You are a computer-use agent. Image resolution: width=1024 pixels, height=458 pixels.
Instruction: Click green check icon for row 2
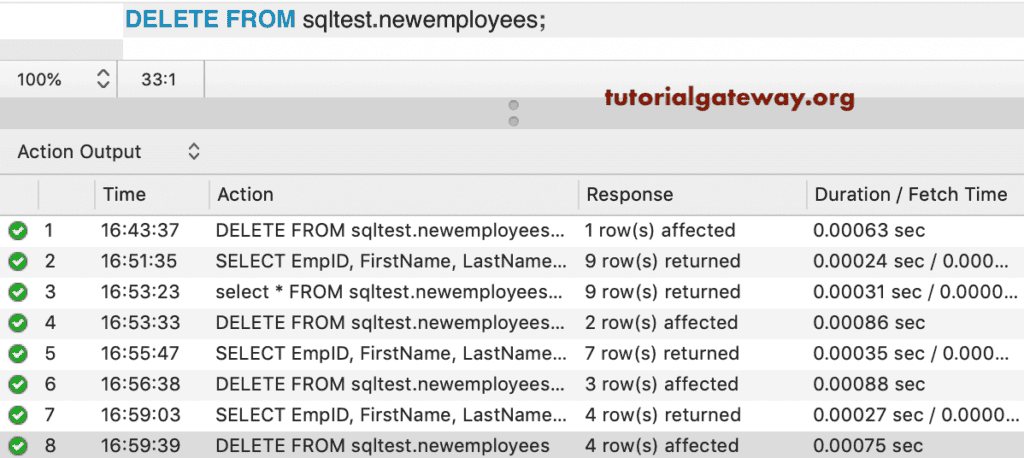pyautogui.click(x=18, y=262)
